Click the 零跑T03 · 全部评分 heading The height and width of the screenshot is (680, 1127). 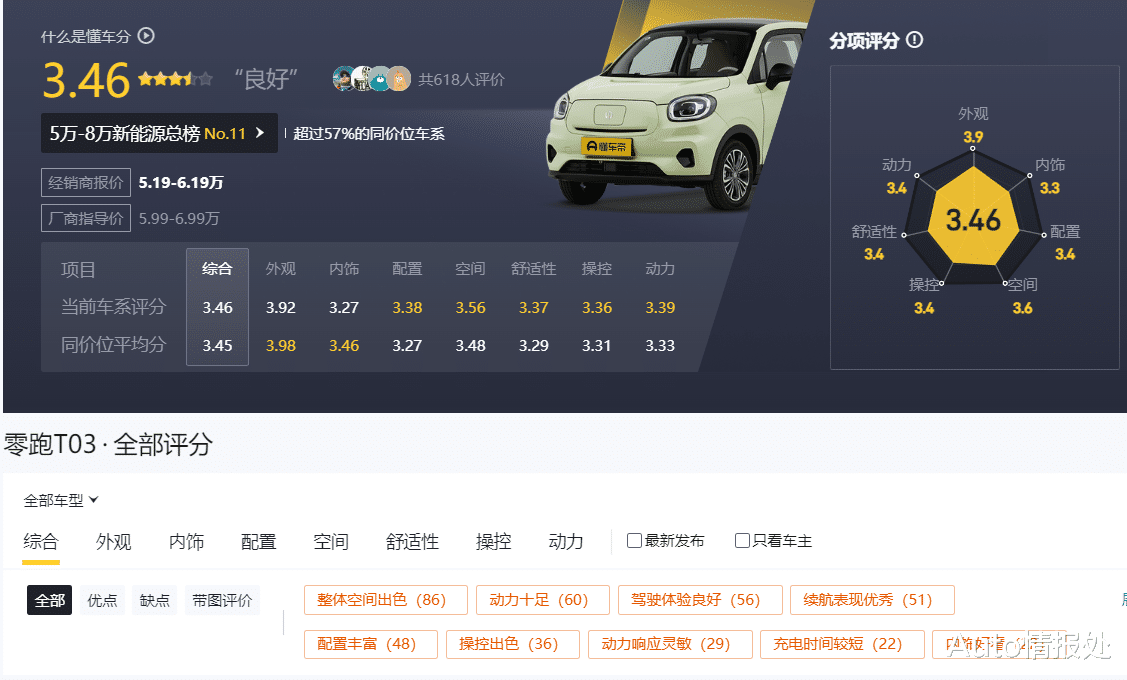109,444
